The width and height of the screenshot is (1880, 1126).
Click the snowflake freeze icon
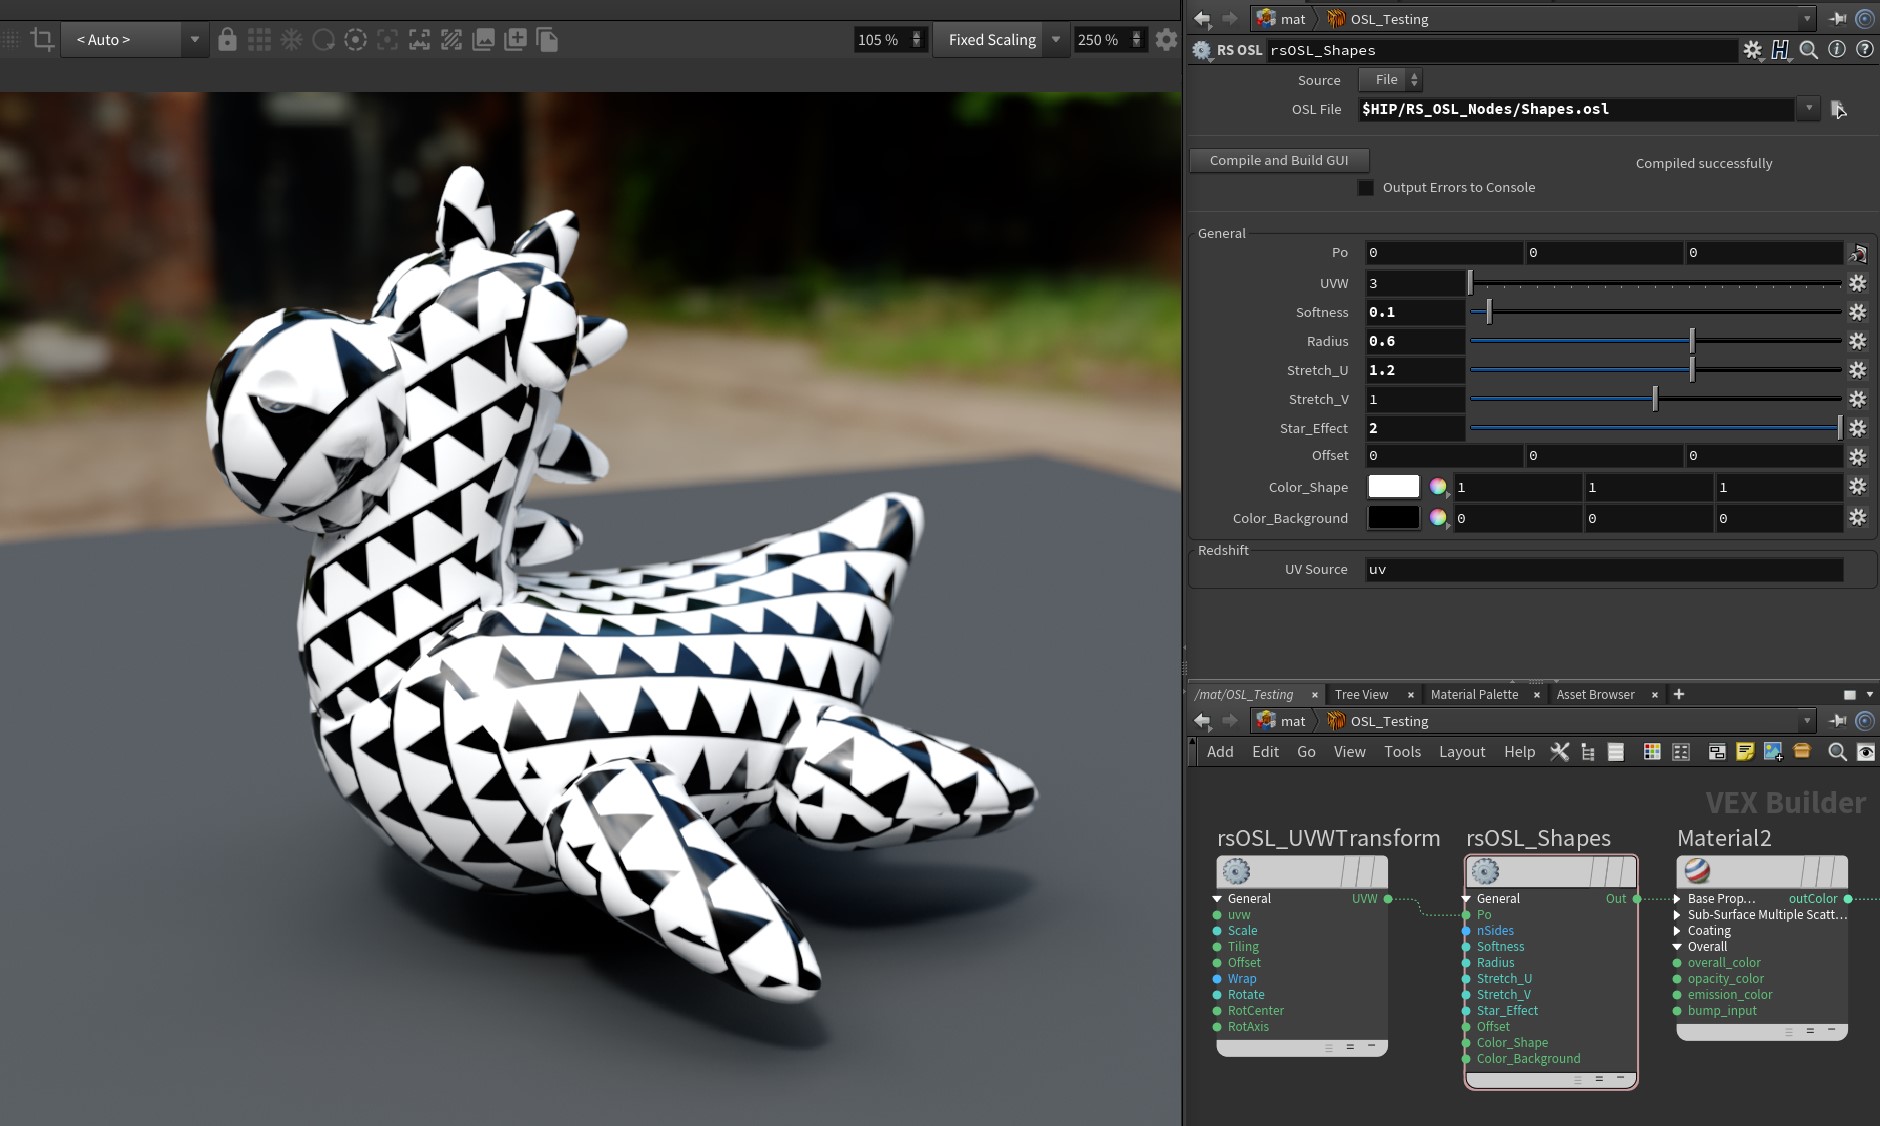pos(291,40)
